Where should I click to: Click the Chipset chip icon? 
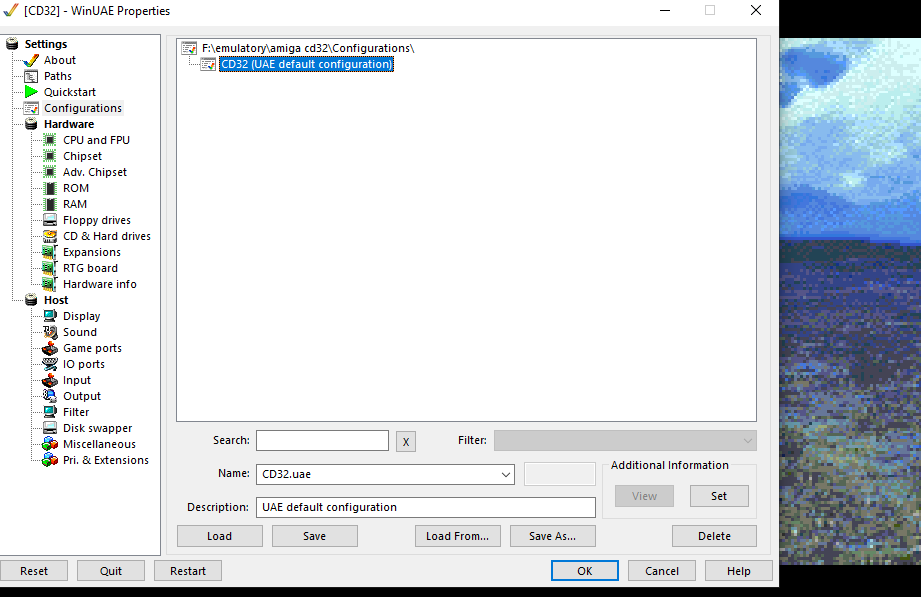[x=50, y=156]
